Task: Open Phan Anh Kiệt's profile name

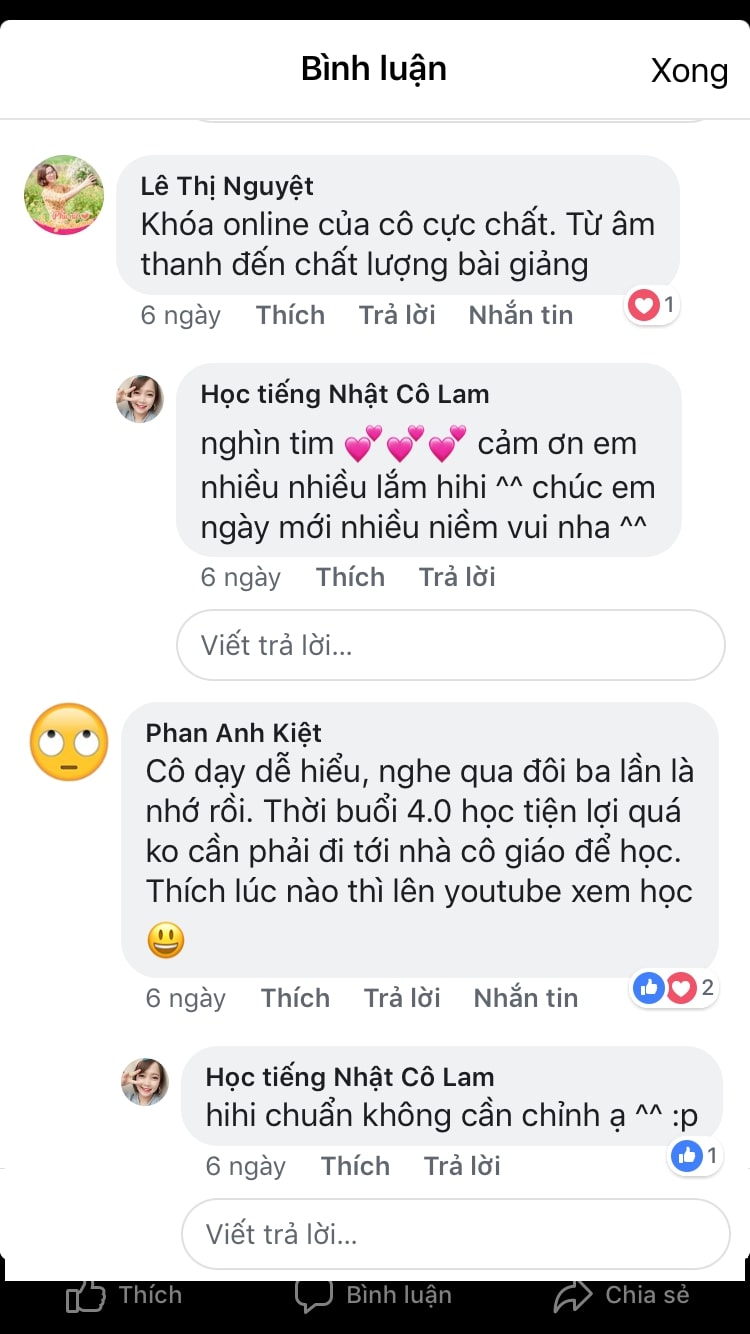Action: click(x=234, y=733)
